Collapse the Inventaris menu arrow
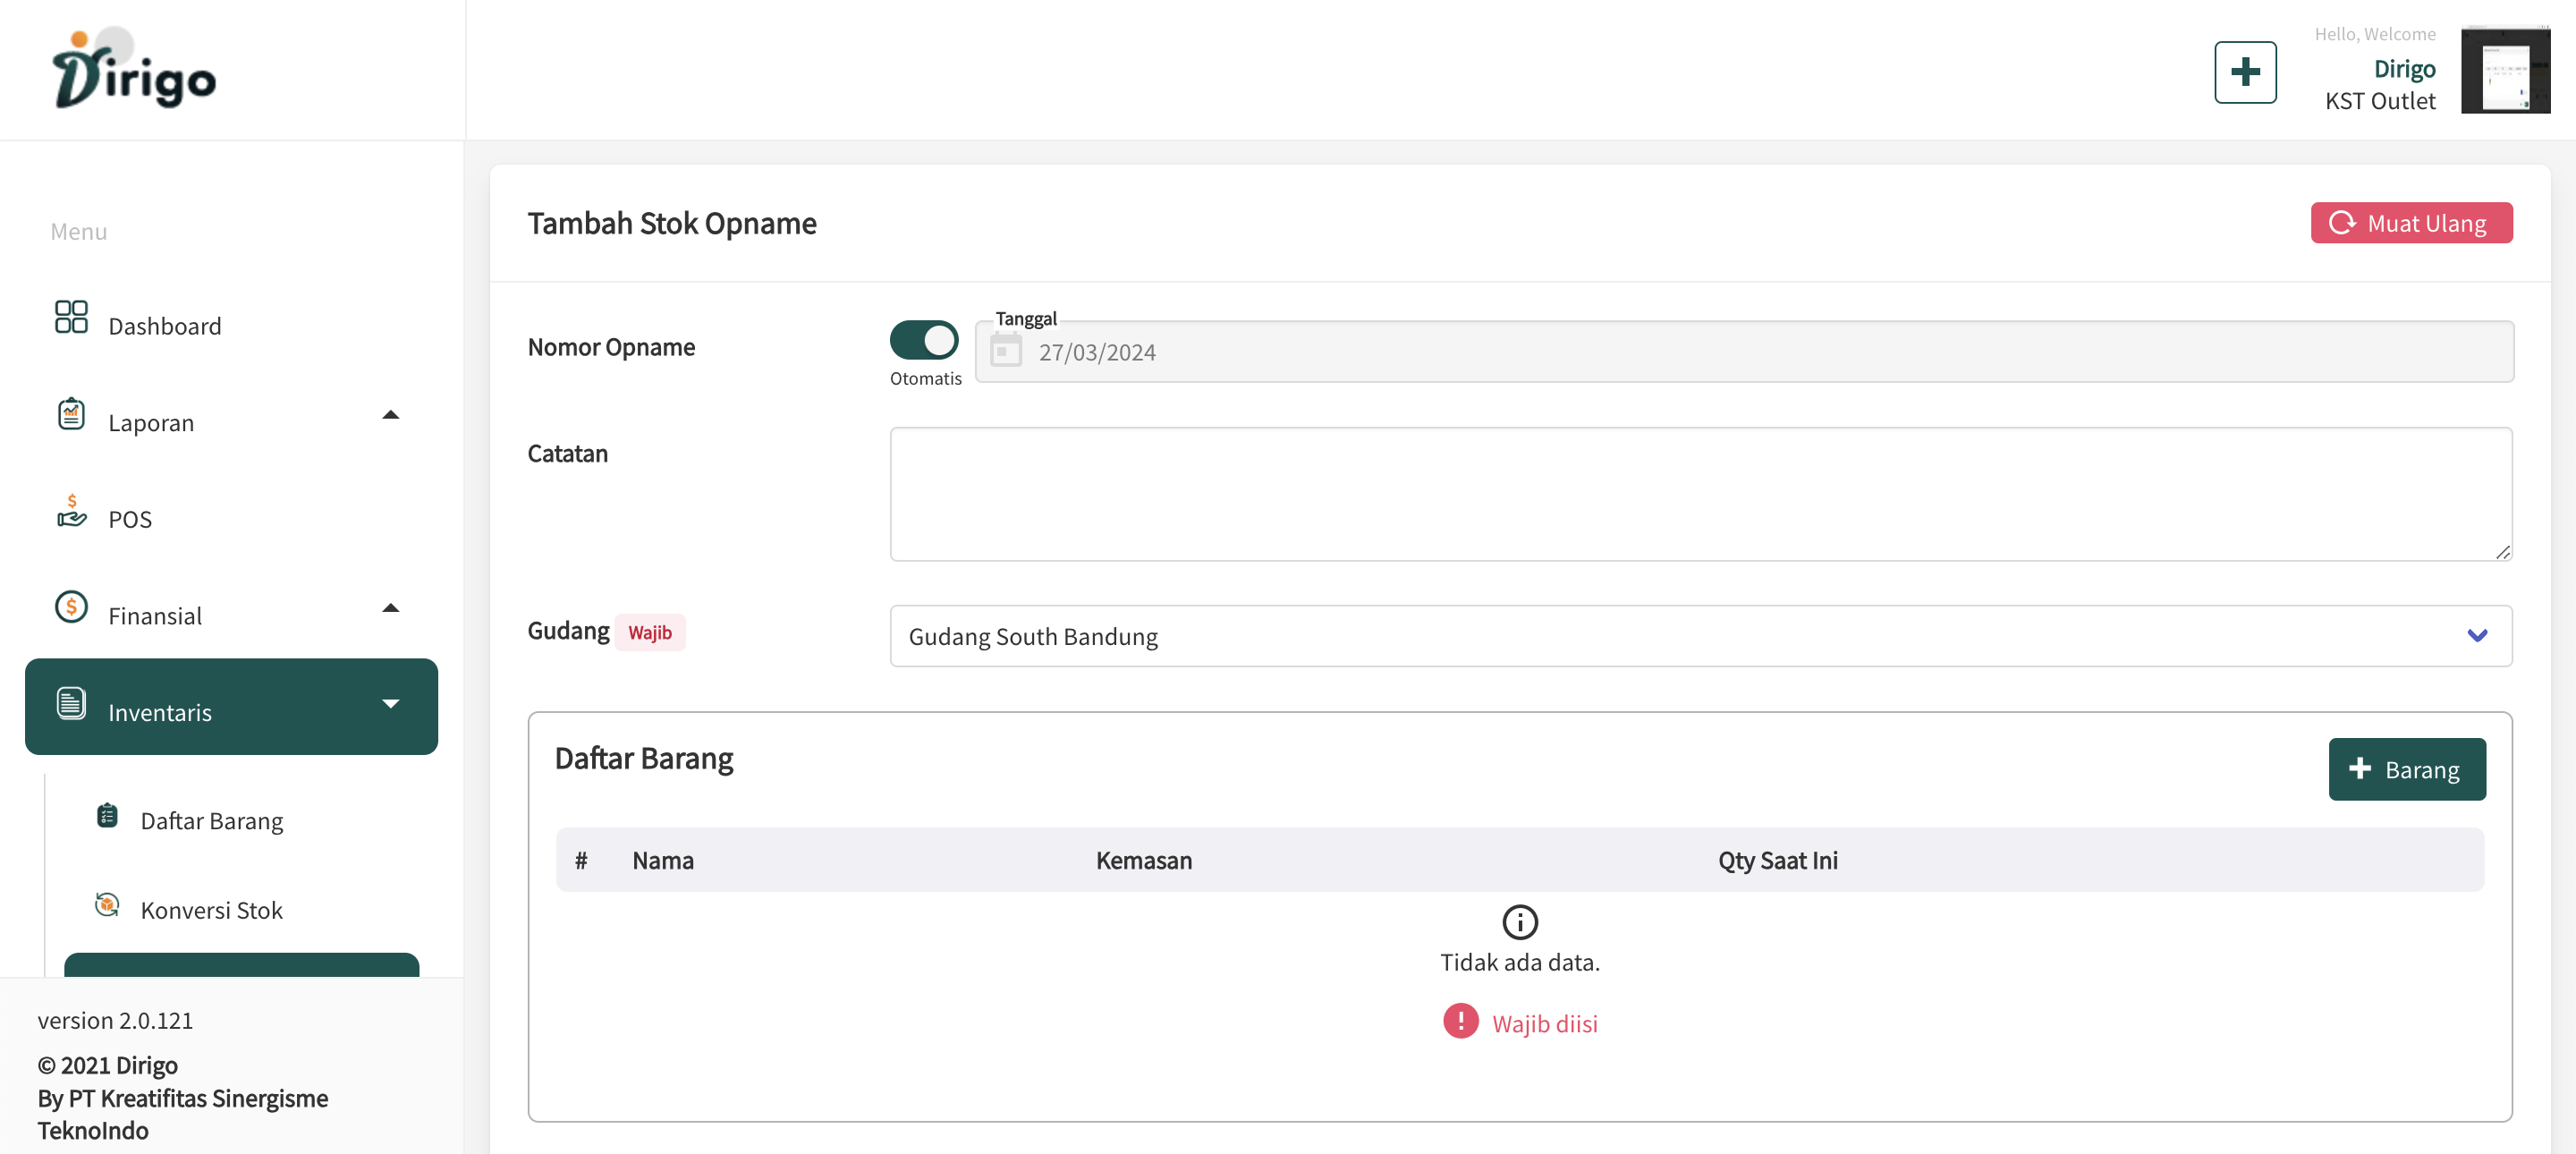 [x=391, y=704]
